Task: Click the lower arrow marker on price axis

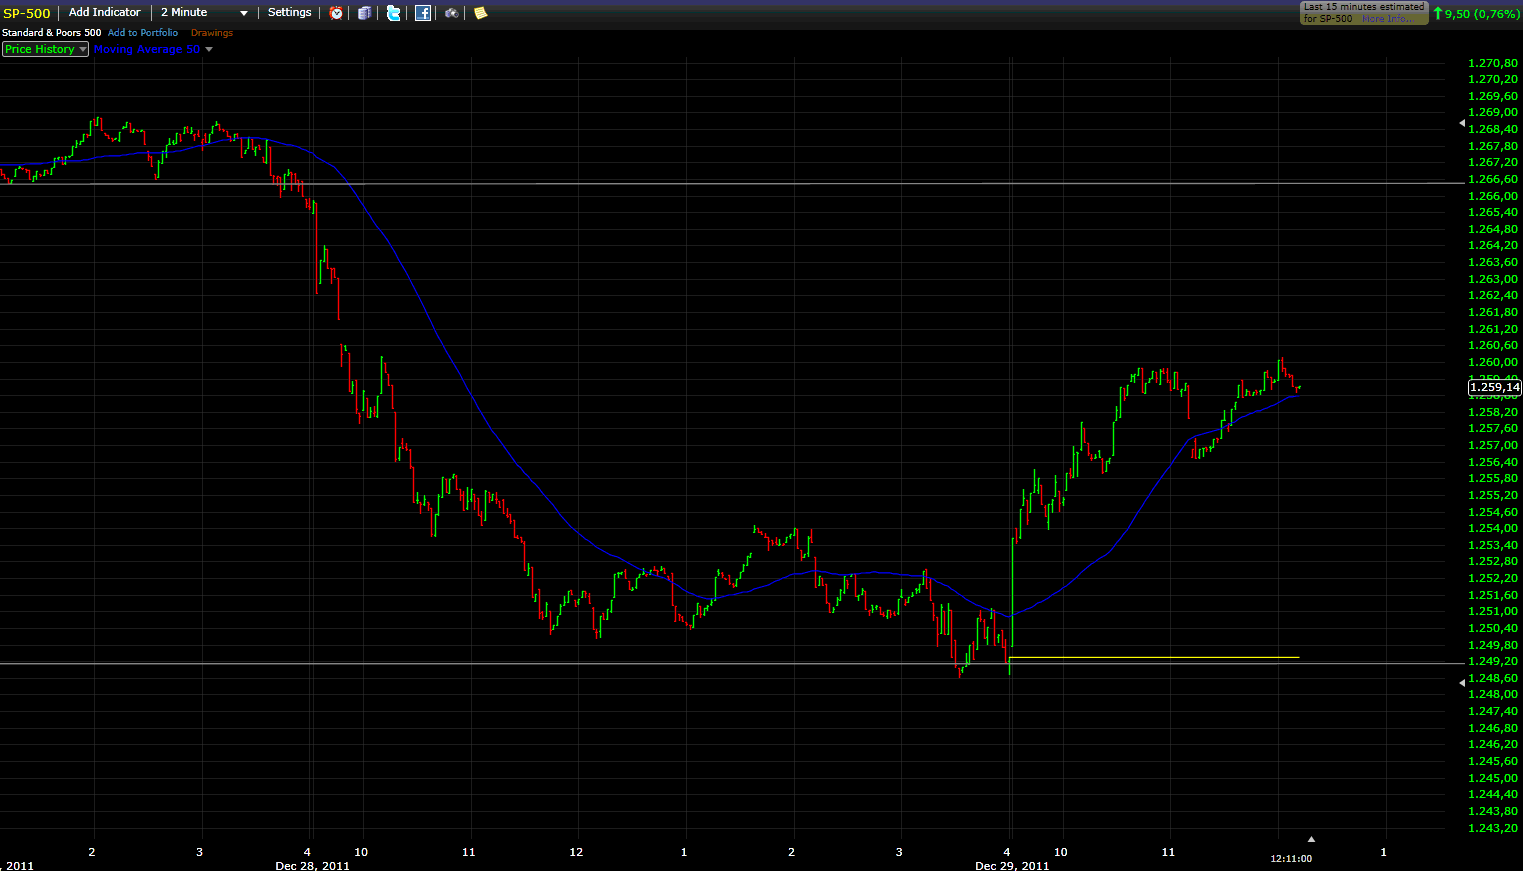Action: 1462,682
